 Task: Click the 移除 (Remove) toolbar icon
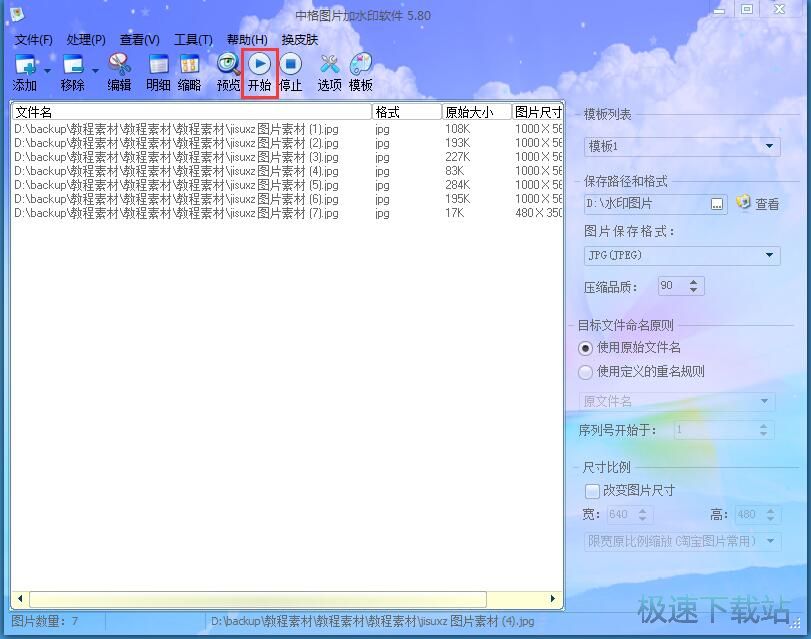pyautogui.click(x=72, y=66)
